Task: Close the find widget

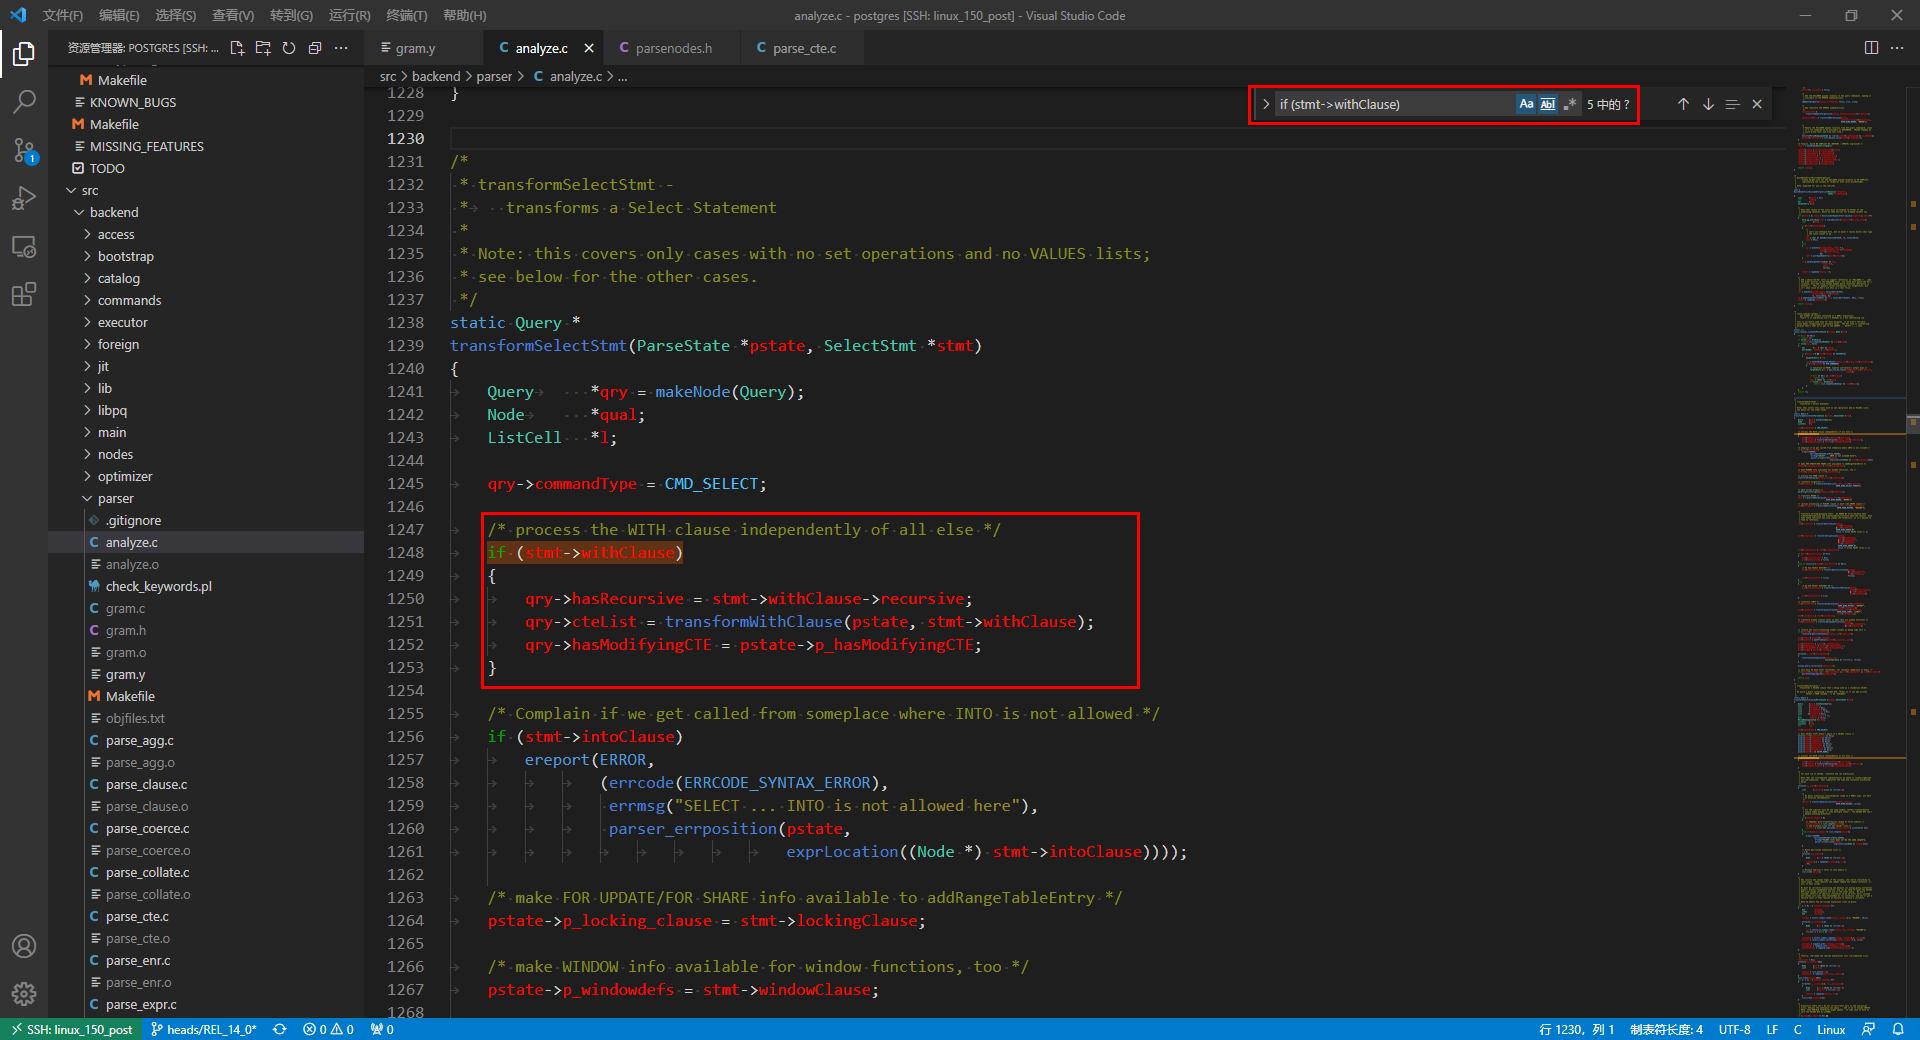Action: (1757, 104)
